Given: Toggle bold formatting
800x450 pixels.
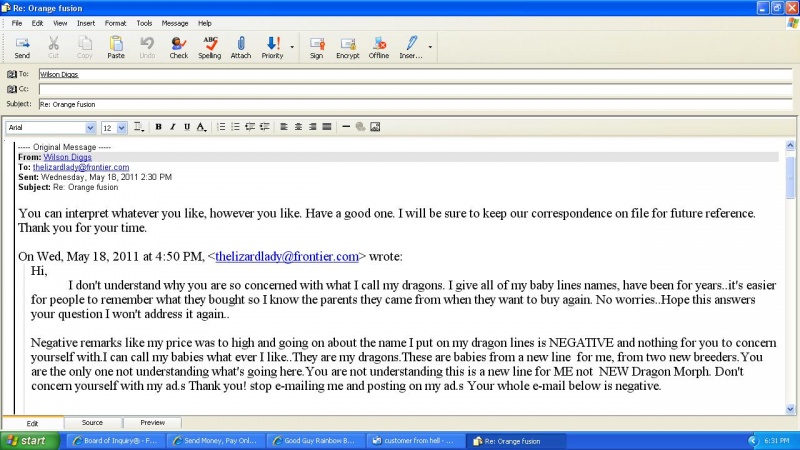Looking at the screenshot, I should pos(159,127).
